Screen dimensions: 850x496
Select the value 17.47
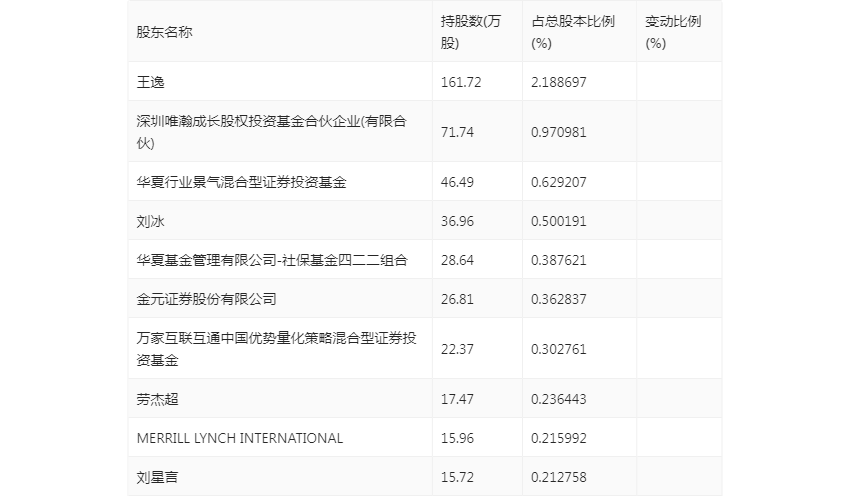click(457, 398)
